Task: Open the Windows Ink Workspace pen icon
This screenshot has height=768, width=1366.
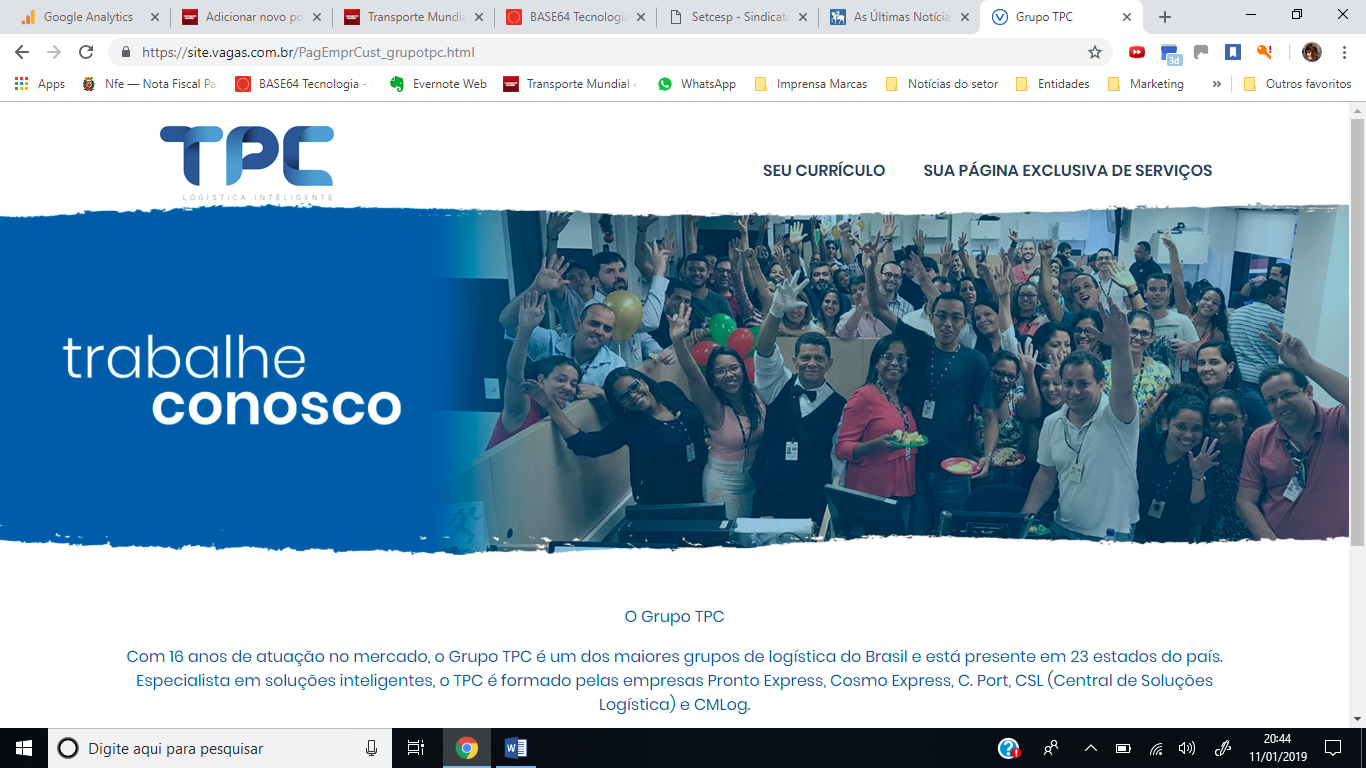Action: (x=1223, y=748)
